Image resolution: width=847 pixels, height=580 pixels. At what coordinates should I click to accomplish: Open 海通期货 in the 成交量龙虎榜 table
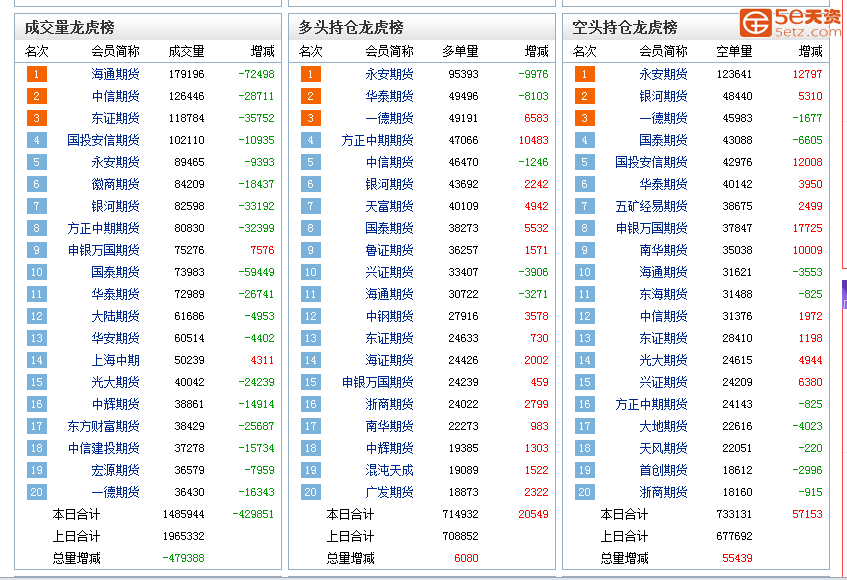[115, 74]
